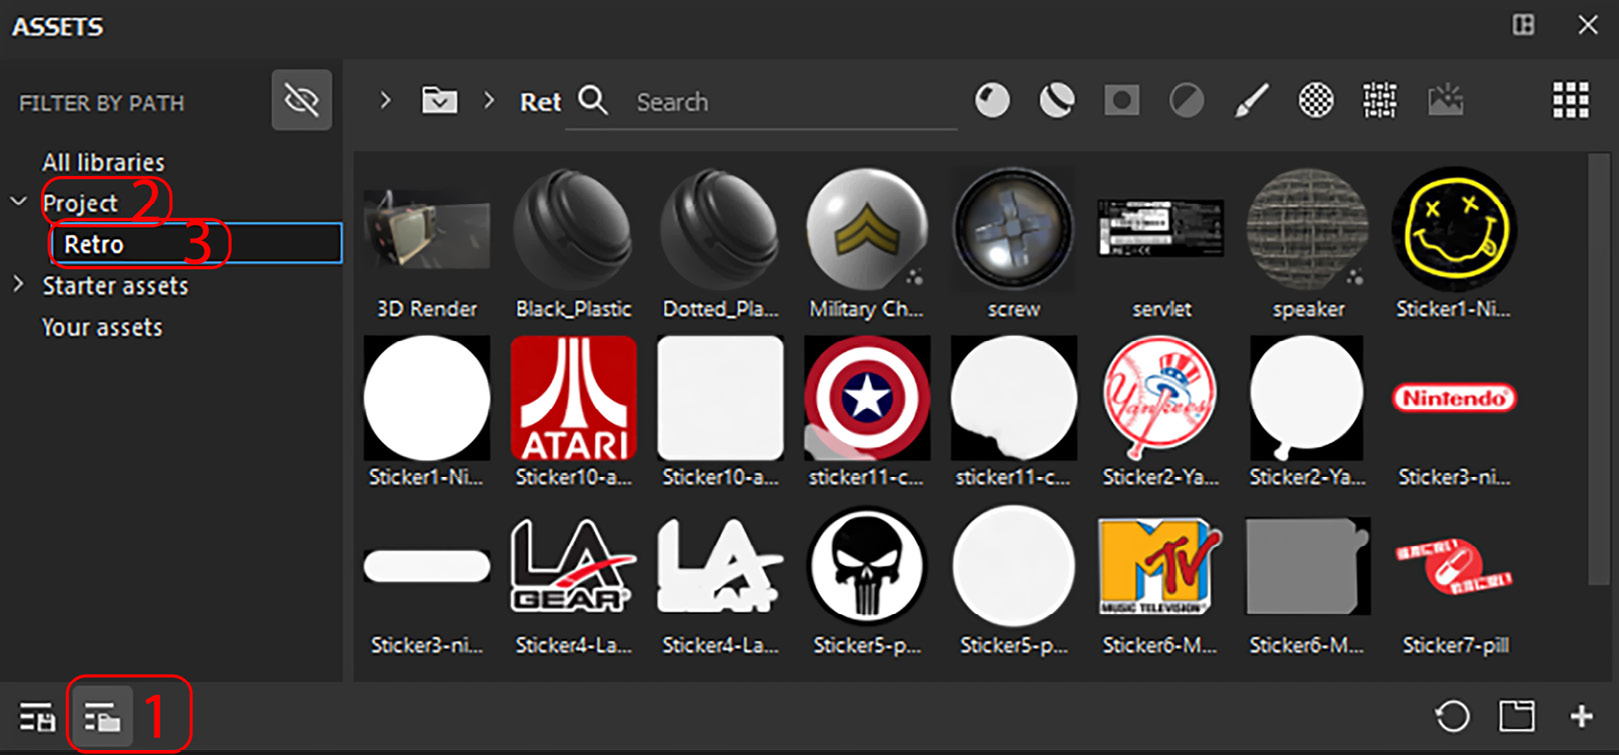Select Starter assets library

tap(115, 286)
